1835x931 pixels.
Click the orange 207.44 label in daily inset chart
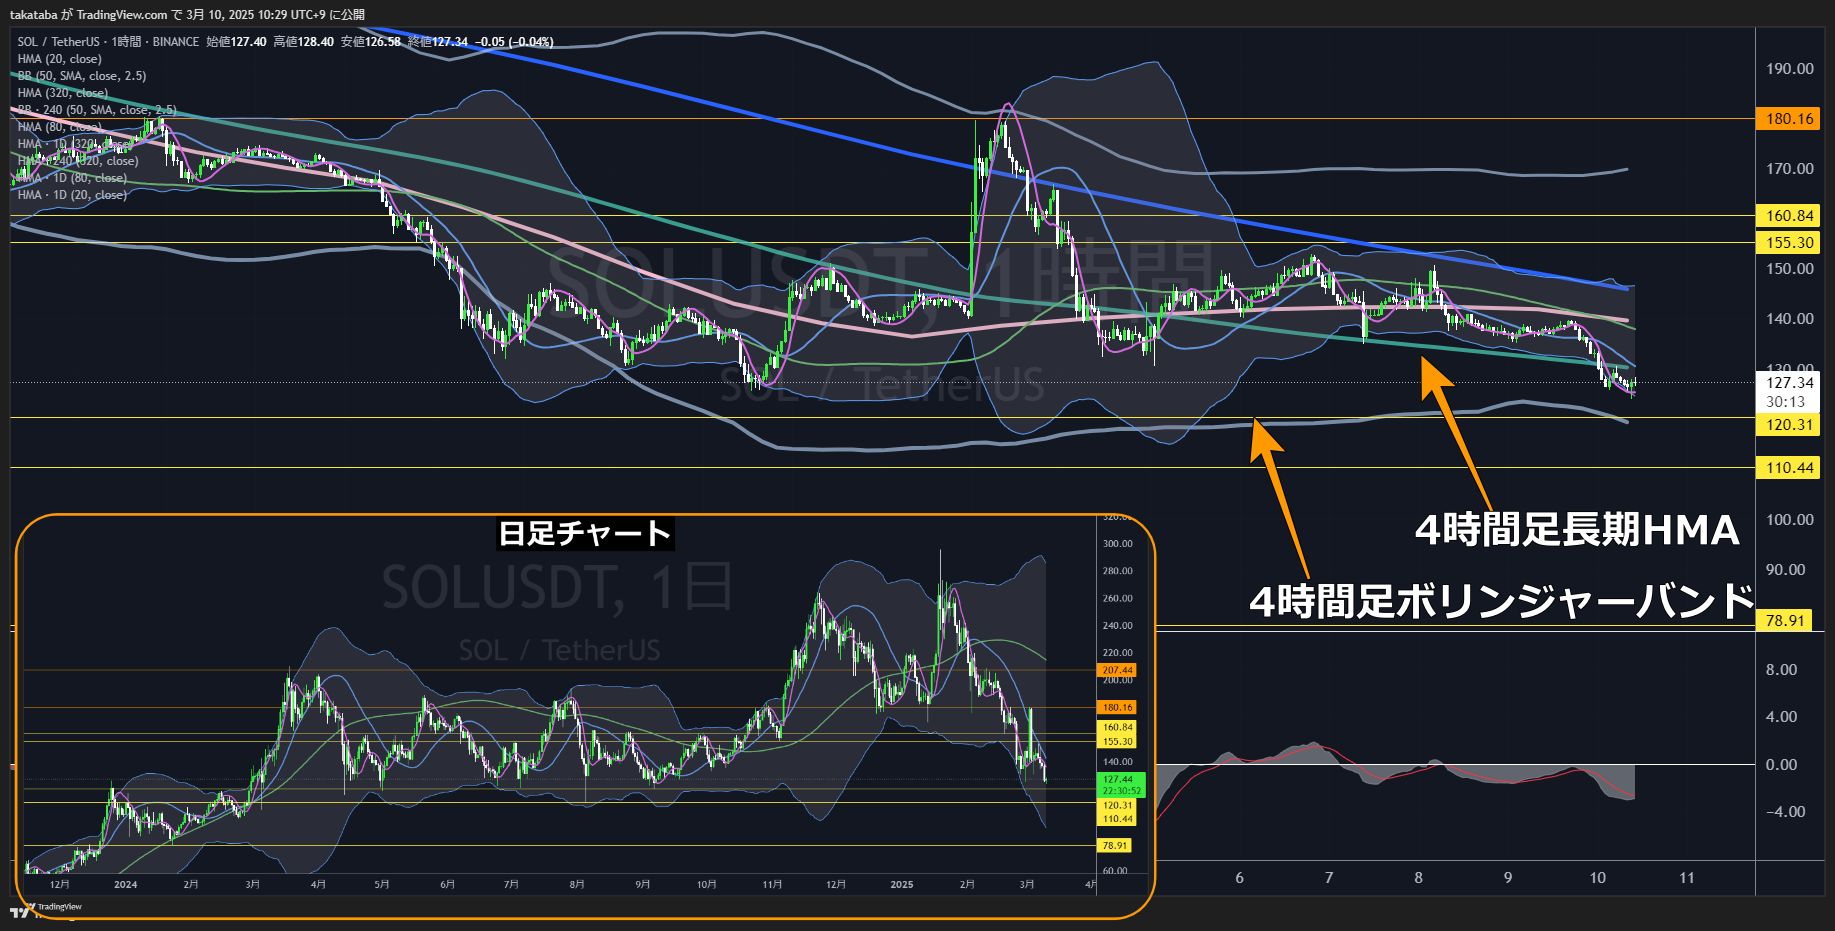1117,670
